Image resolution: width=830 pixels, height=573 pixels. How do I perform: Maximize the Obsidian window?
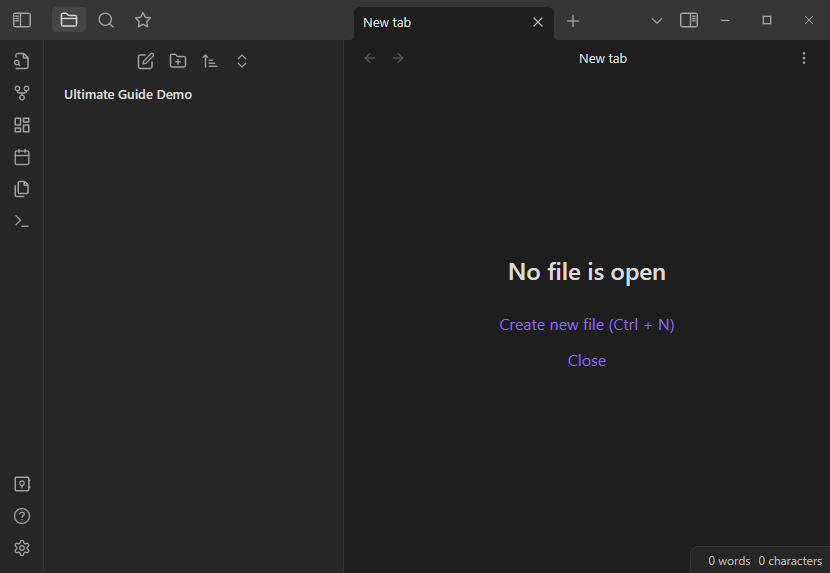(766, 20)
